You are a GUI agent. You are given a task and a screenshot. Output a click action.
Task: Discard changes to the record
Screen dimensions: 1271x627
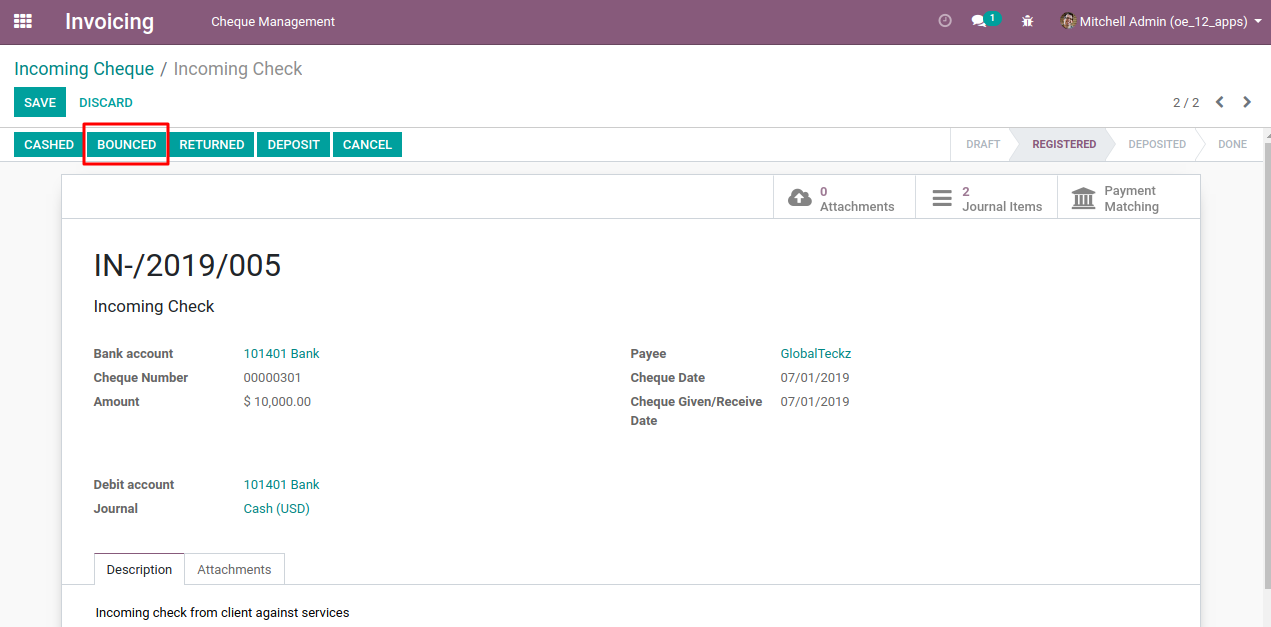pyautogui.click(x=106, y=103)
